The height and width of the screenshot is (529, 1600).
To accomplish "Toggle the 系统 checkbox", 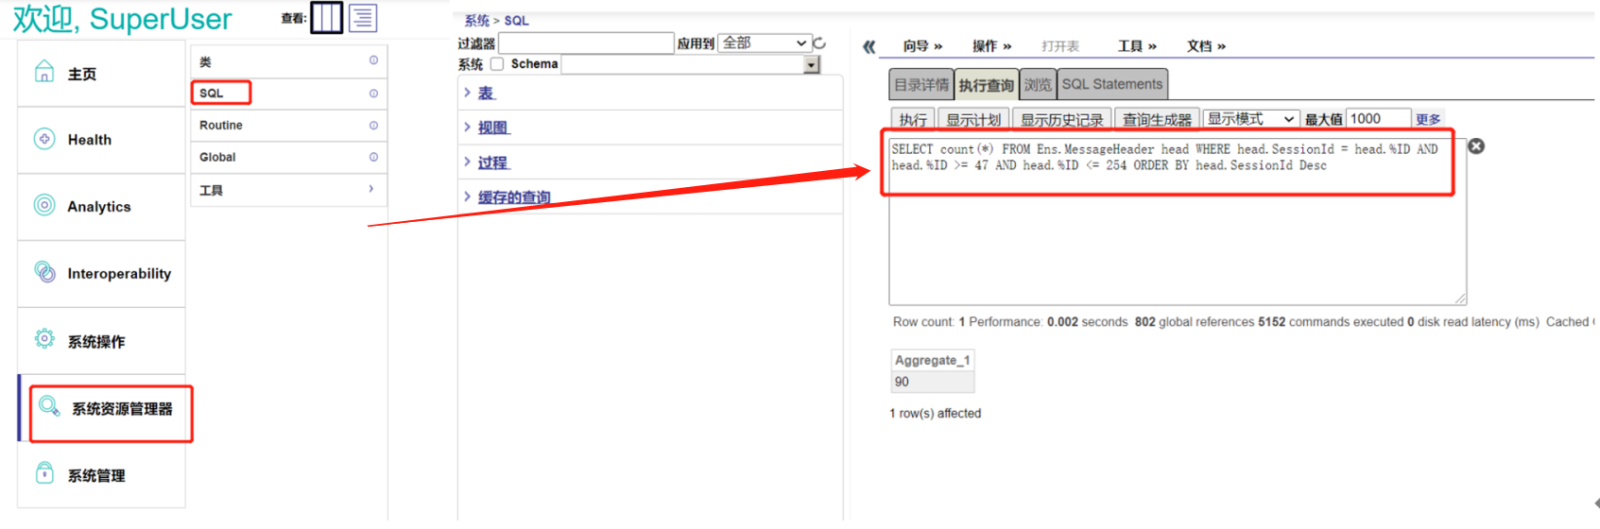I will 497,64.
